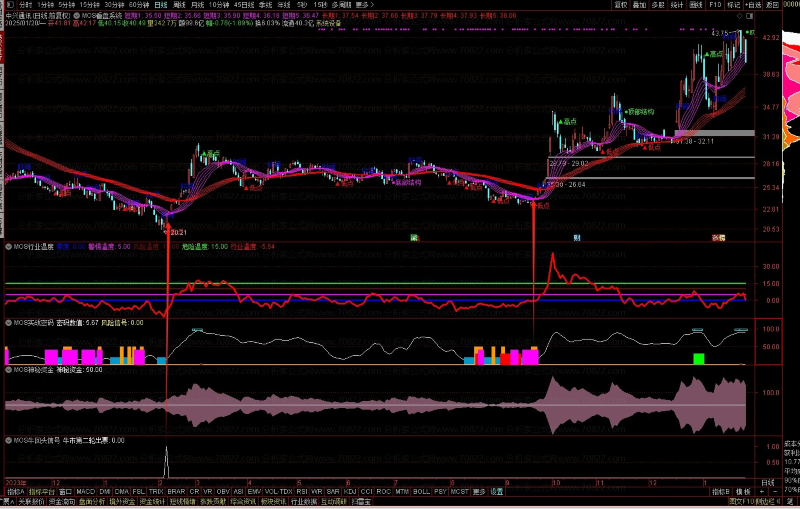The height and width of the screenshot is (509, 800).
Task: Click the spike in MOS牛回头信号 panel
Action: (166, 462)
